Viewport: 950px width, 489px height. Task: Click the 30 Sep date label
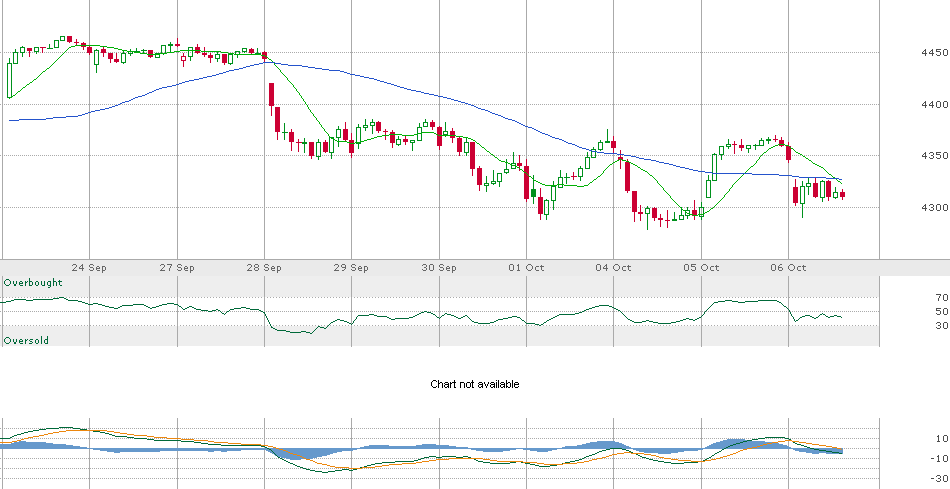(x=439, y=268)
